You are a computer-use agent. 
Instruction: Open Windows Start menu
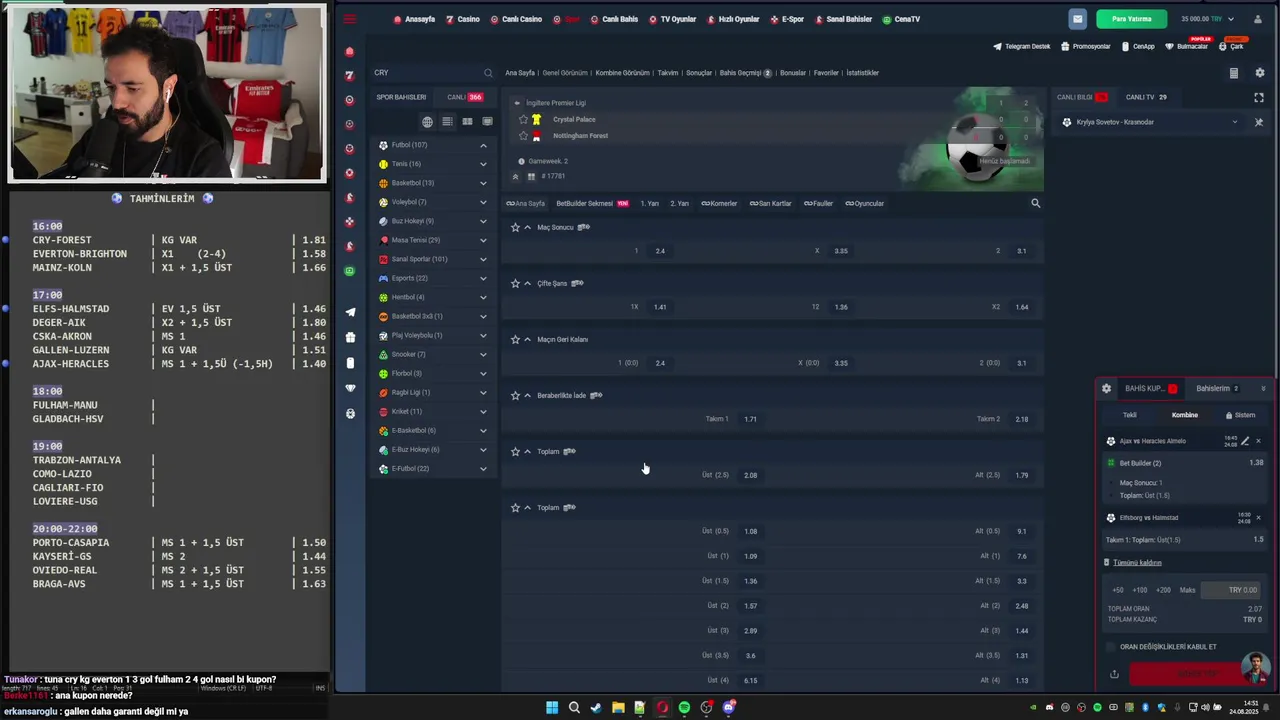pyautogui.click(x=552, y=708)
